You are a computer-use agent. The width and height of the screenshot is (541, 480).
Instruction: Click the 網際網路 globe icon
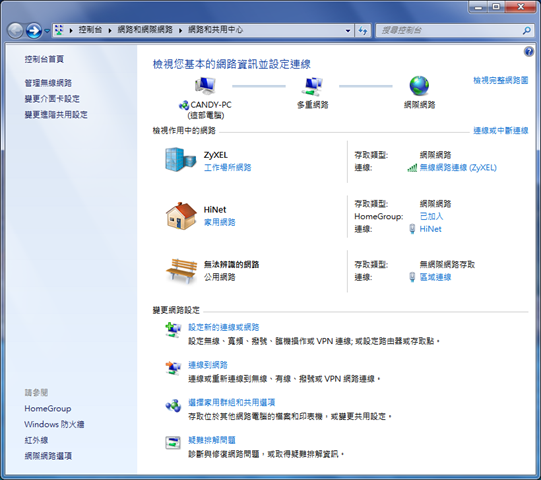point(419,86)
